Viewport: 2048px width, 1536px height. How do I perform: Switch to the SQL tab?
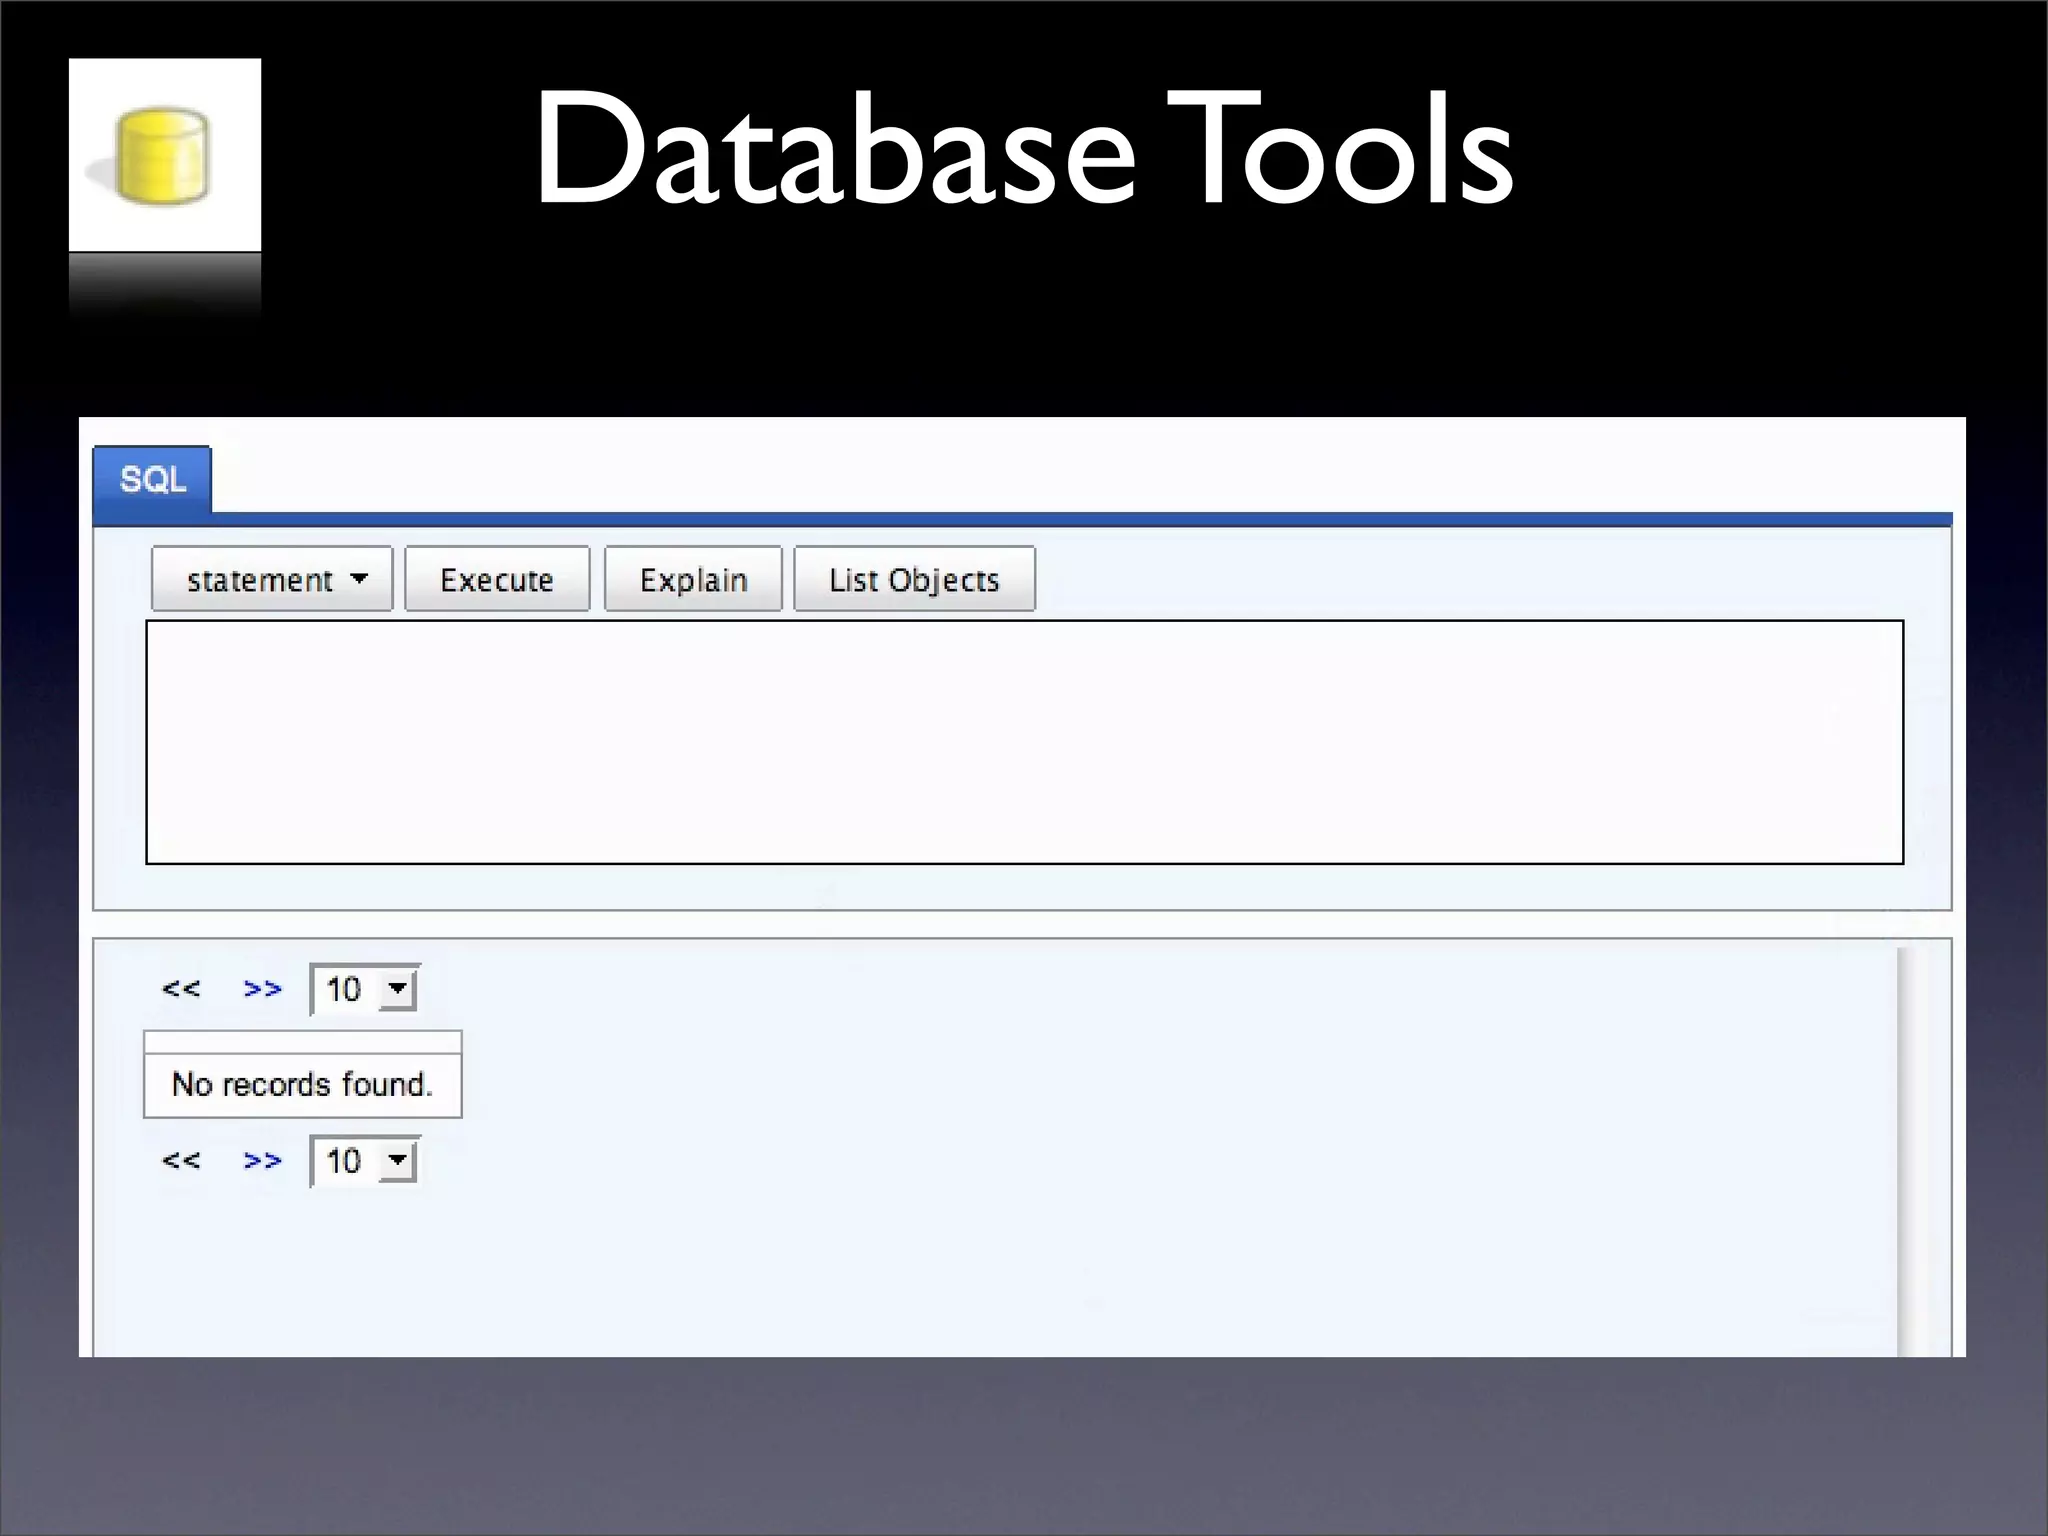pos(152,480)
